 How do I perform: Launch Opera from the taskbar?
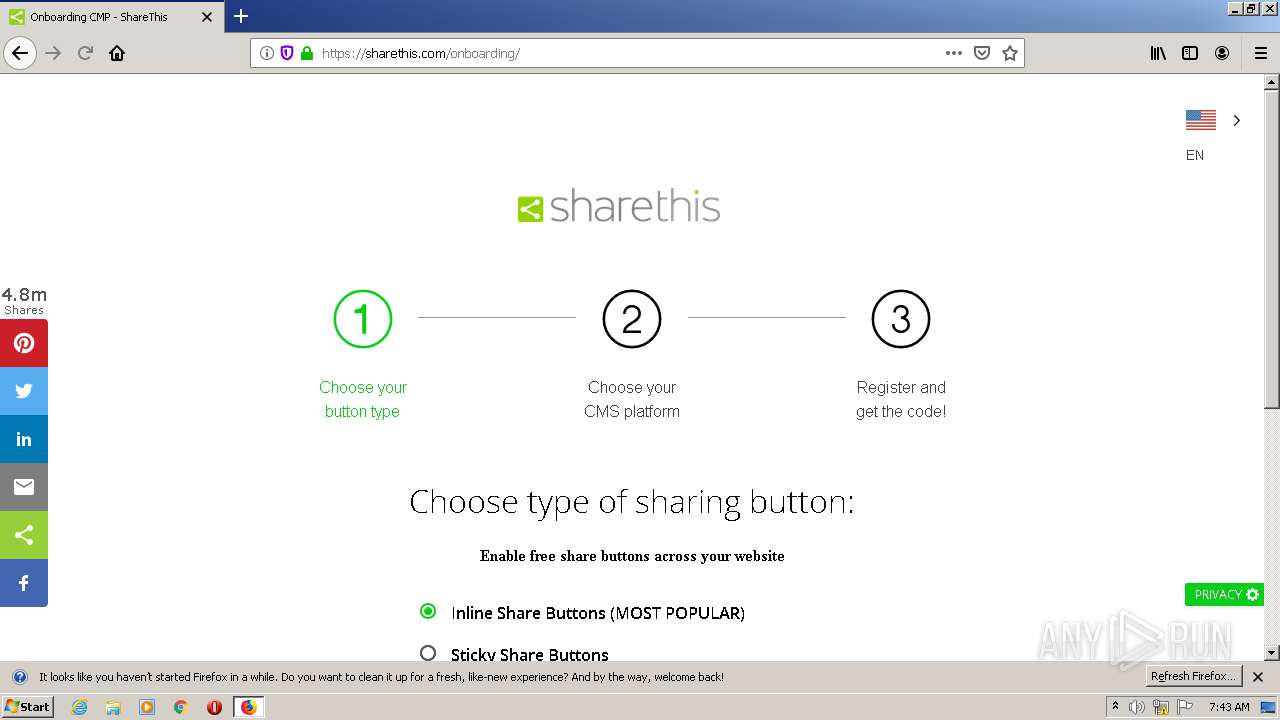pos(214,707)
